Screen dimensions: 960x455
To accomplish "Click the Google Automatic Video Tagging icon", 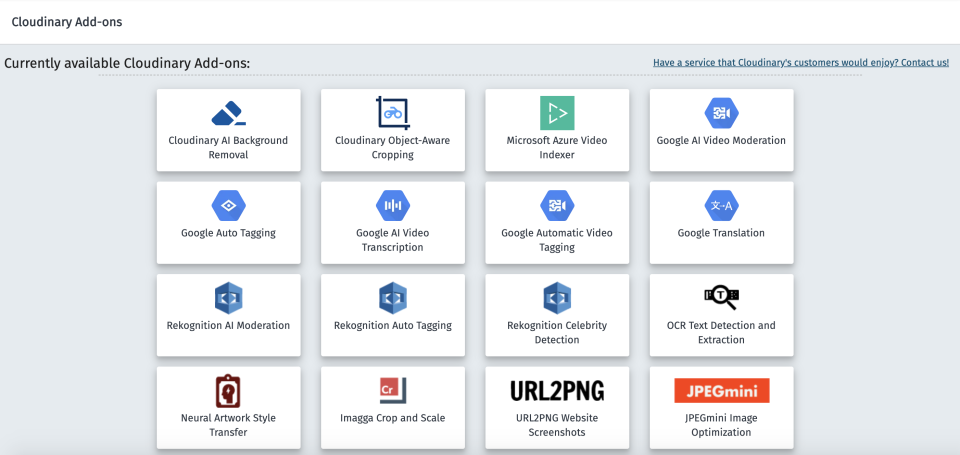I will [557, 206].
